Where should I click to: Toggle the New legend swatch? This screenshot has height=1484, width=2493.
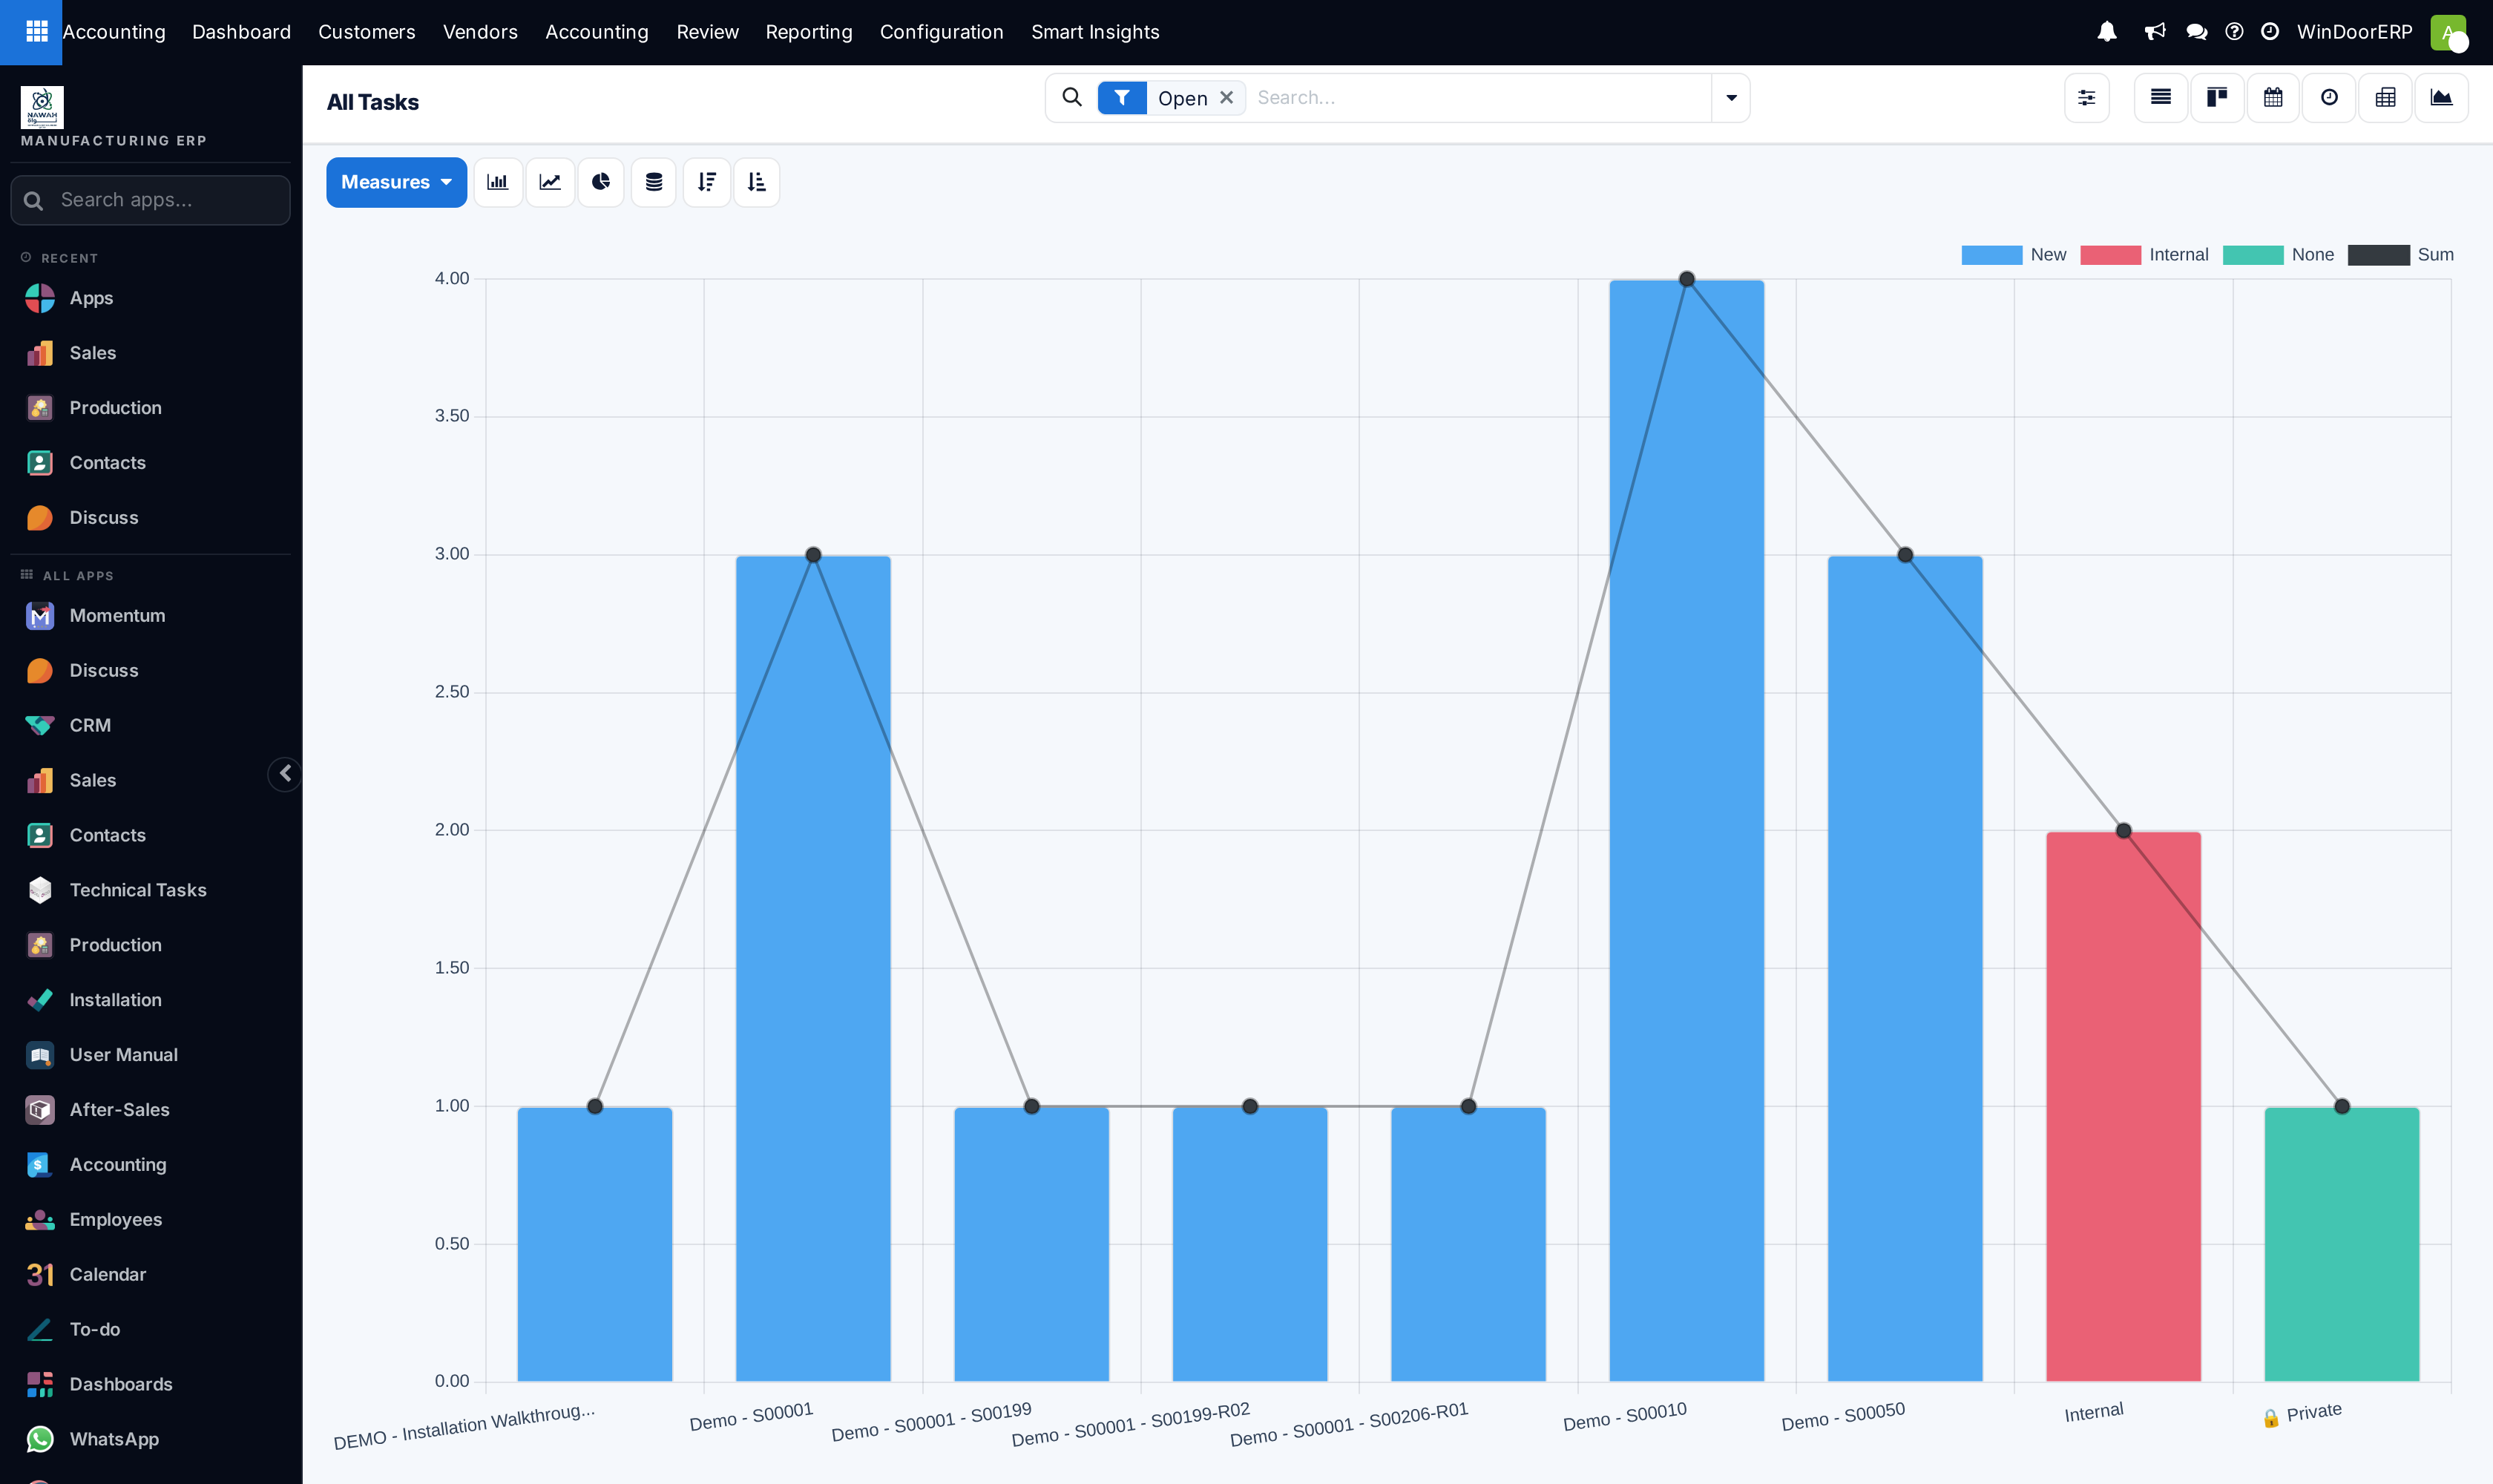tap(1991, 255)
